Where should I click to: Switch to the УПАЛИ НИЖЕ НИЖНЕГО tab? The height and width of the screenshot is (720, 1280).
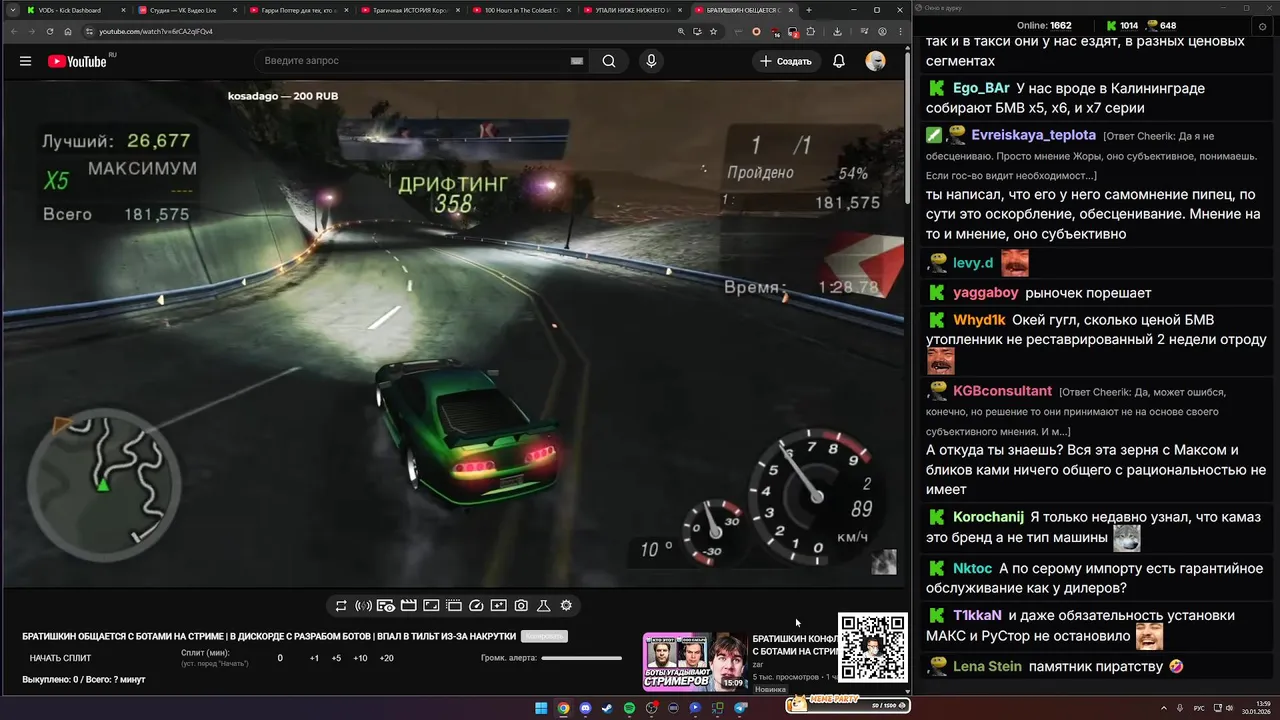[x=631, y=10]
